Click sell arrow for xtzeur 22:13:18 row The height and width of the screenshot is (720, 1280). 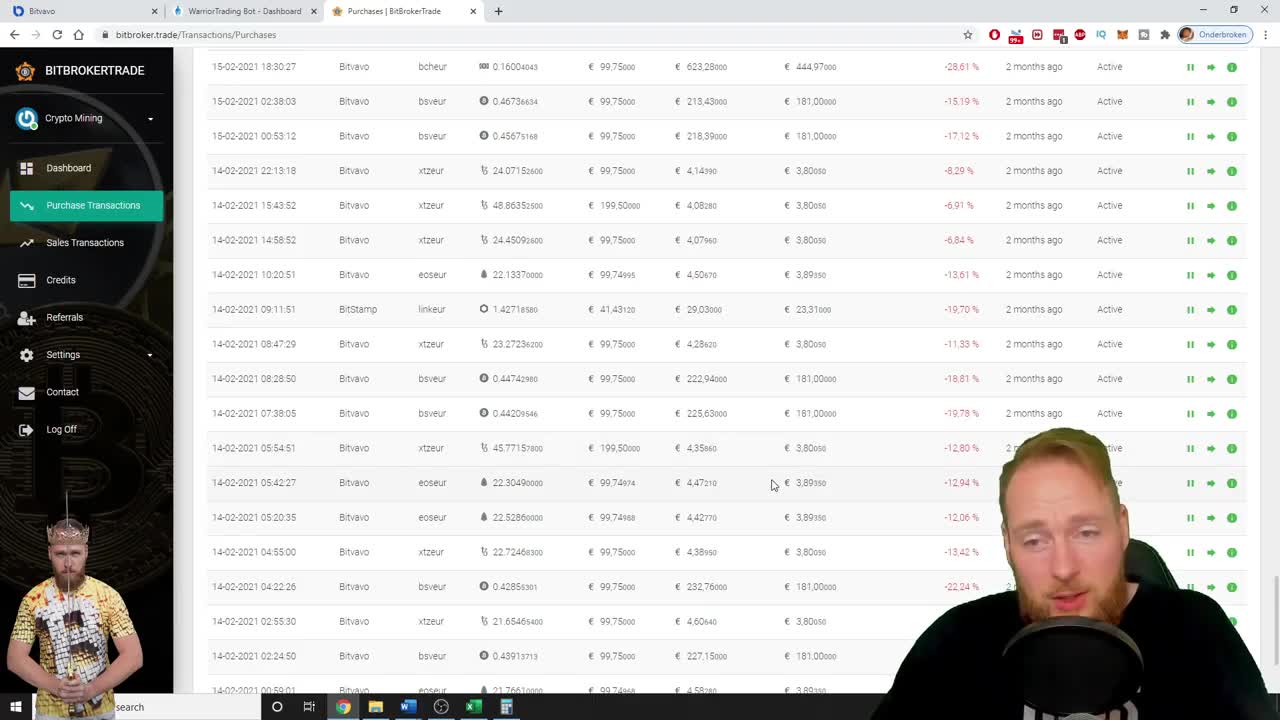(1211, 171)
